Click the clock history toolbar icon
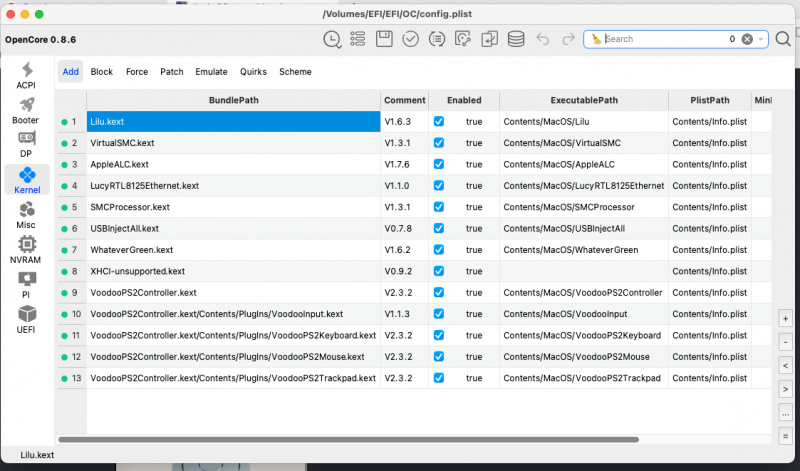 click(x=332, y=39)
